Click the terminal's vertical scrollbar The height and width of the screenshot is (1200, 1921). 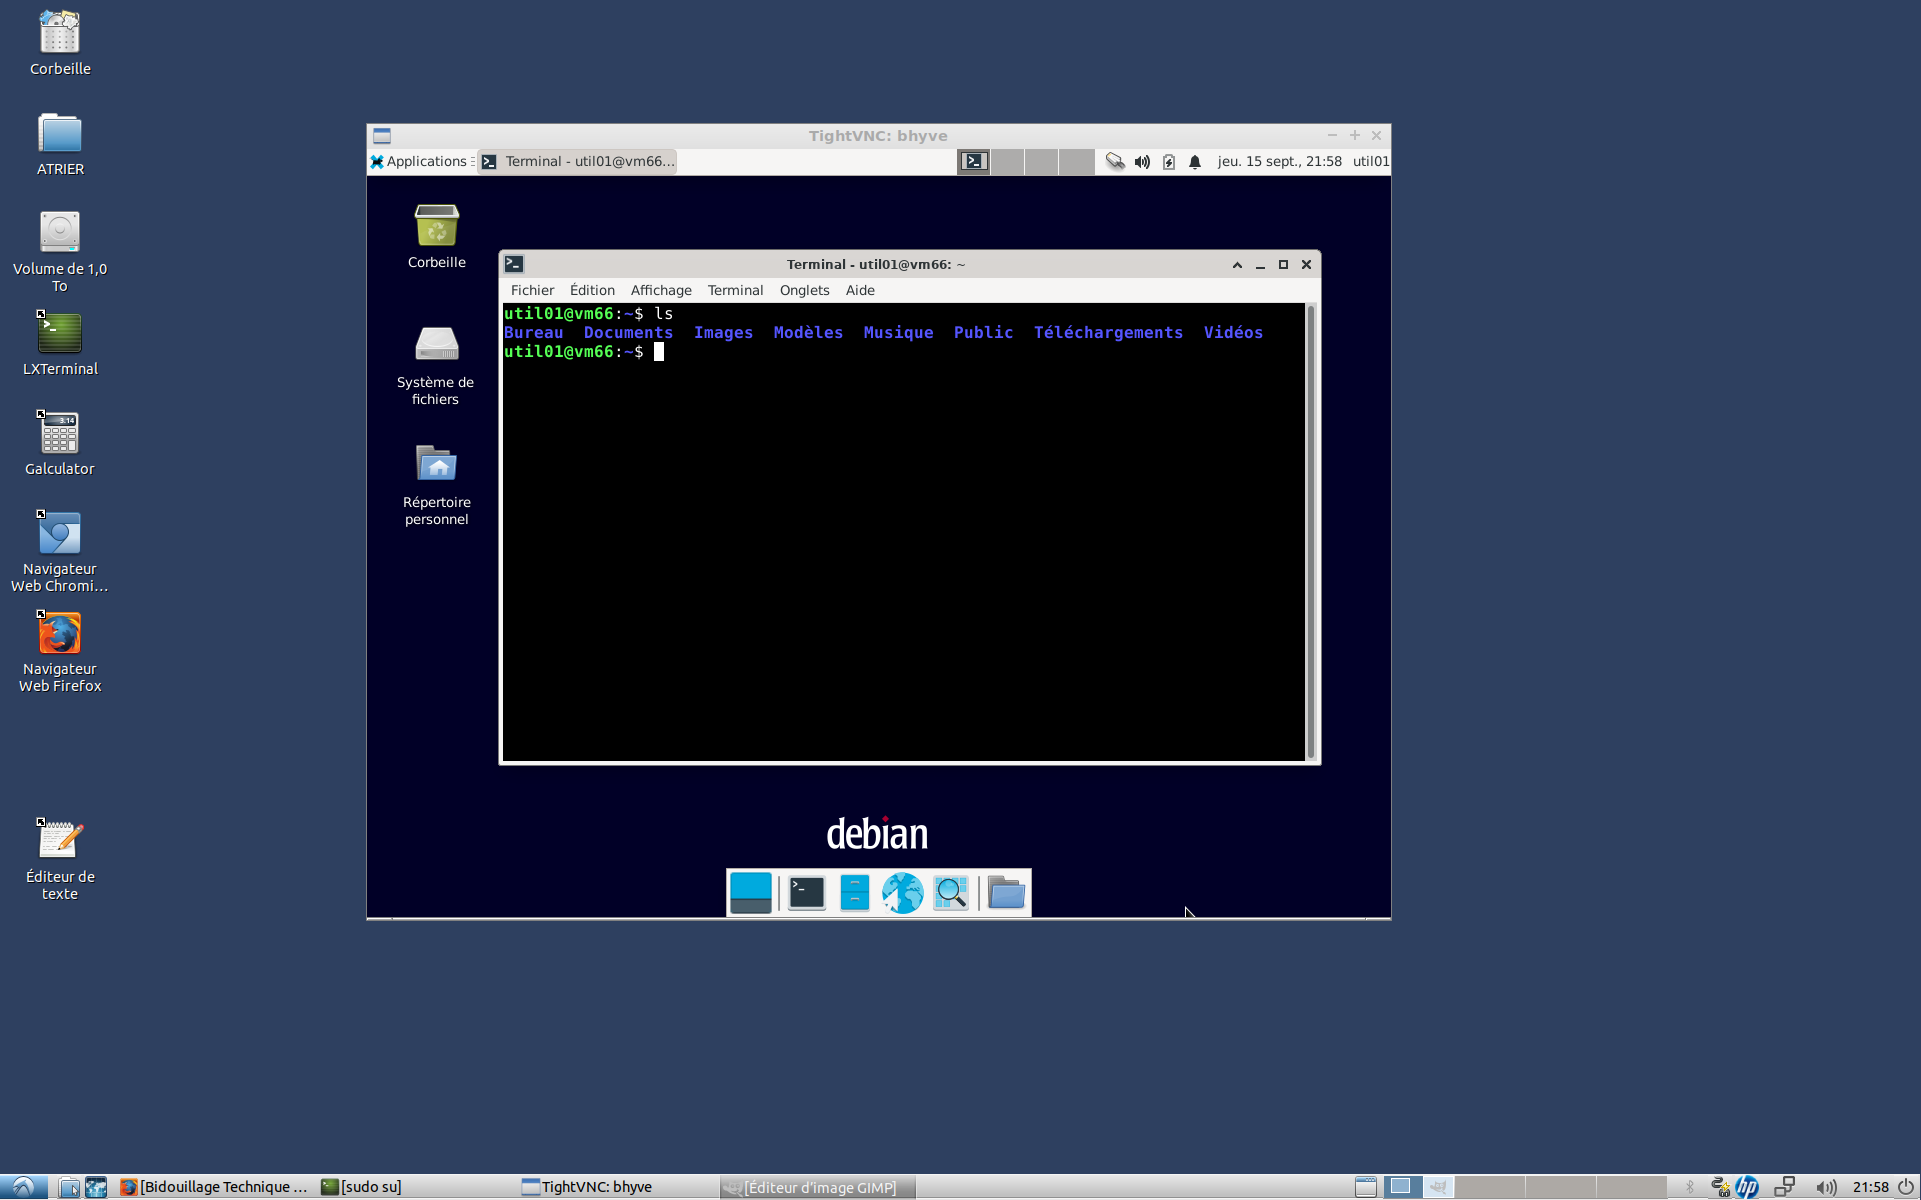1311,532
